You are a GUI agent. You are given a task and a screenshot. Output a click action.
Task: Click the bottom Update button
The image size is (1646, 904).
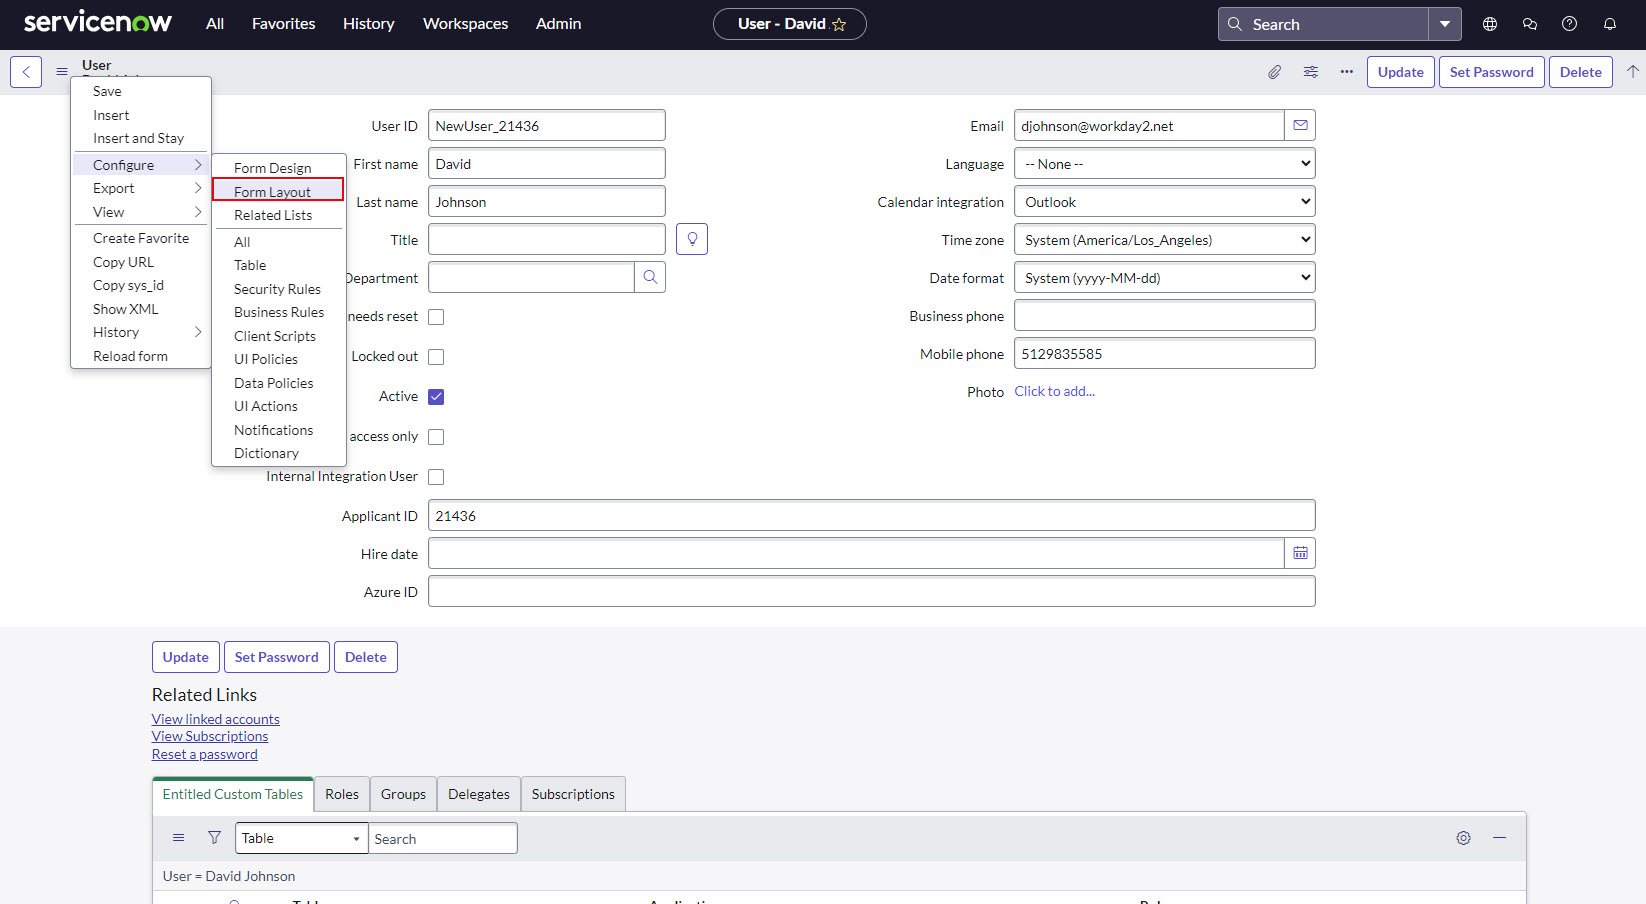(x=185, y=657)
